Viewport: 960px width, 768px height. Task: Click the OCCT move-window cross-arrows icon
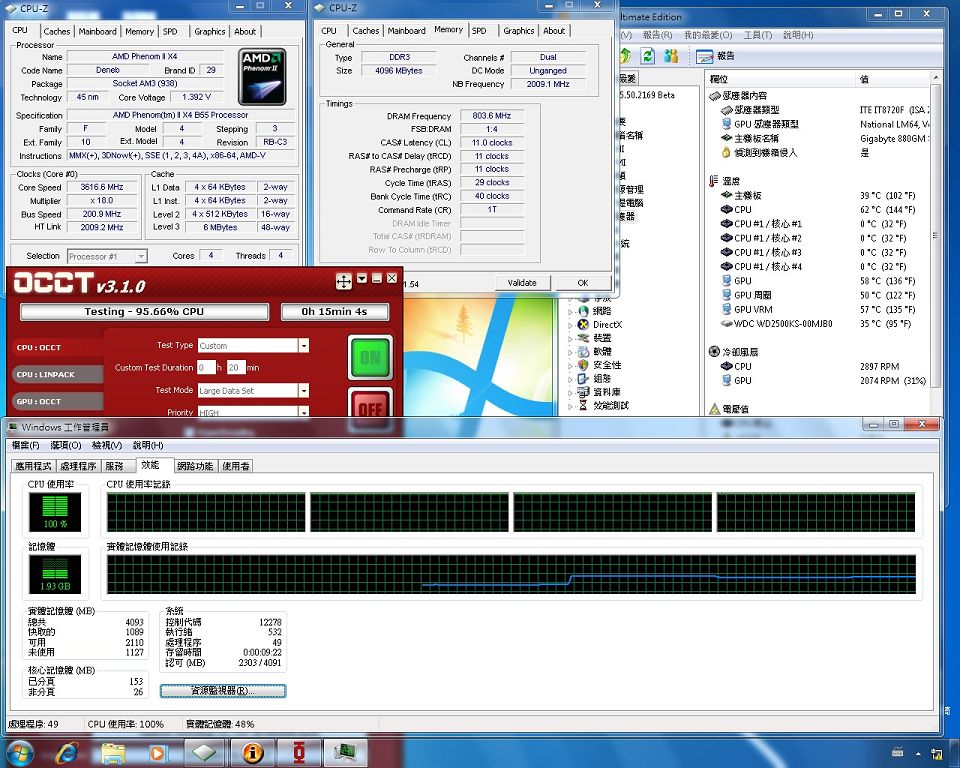pos(344,281)
